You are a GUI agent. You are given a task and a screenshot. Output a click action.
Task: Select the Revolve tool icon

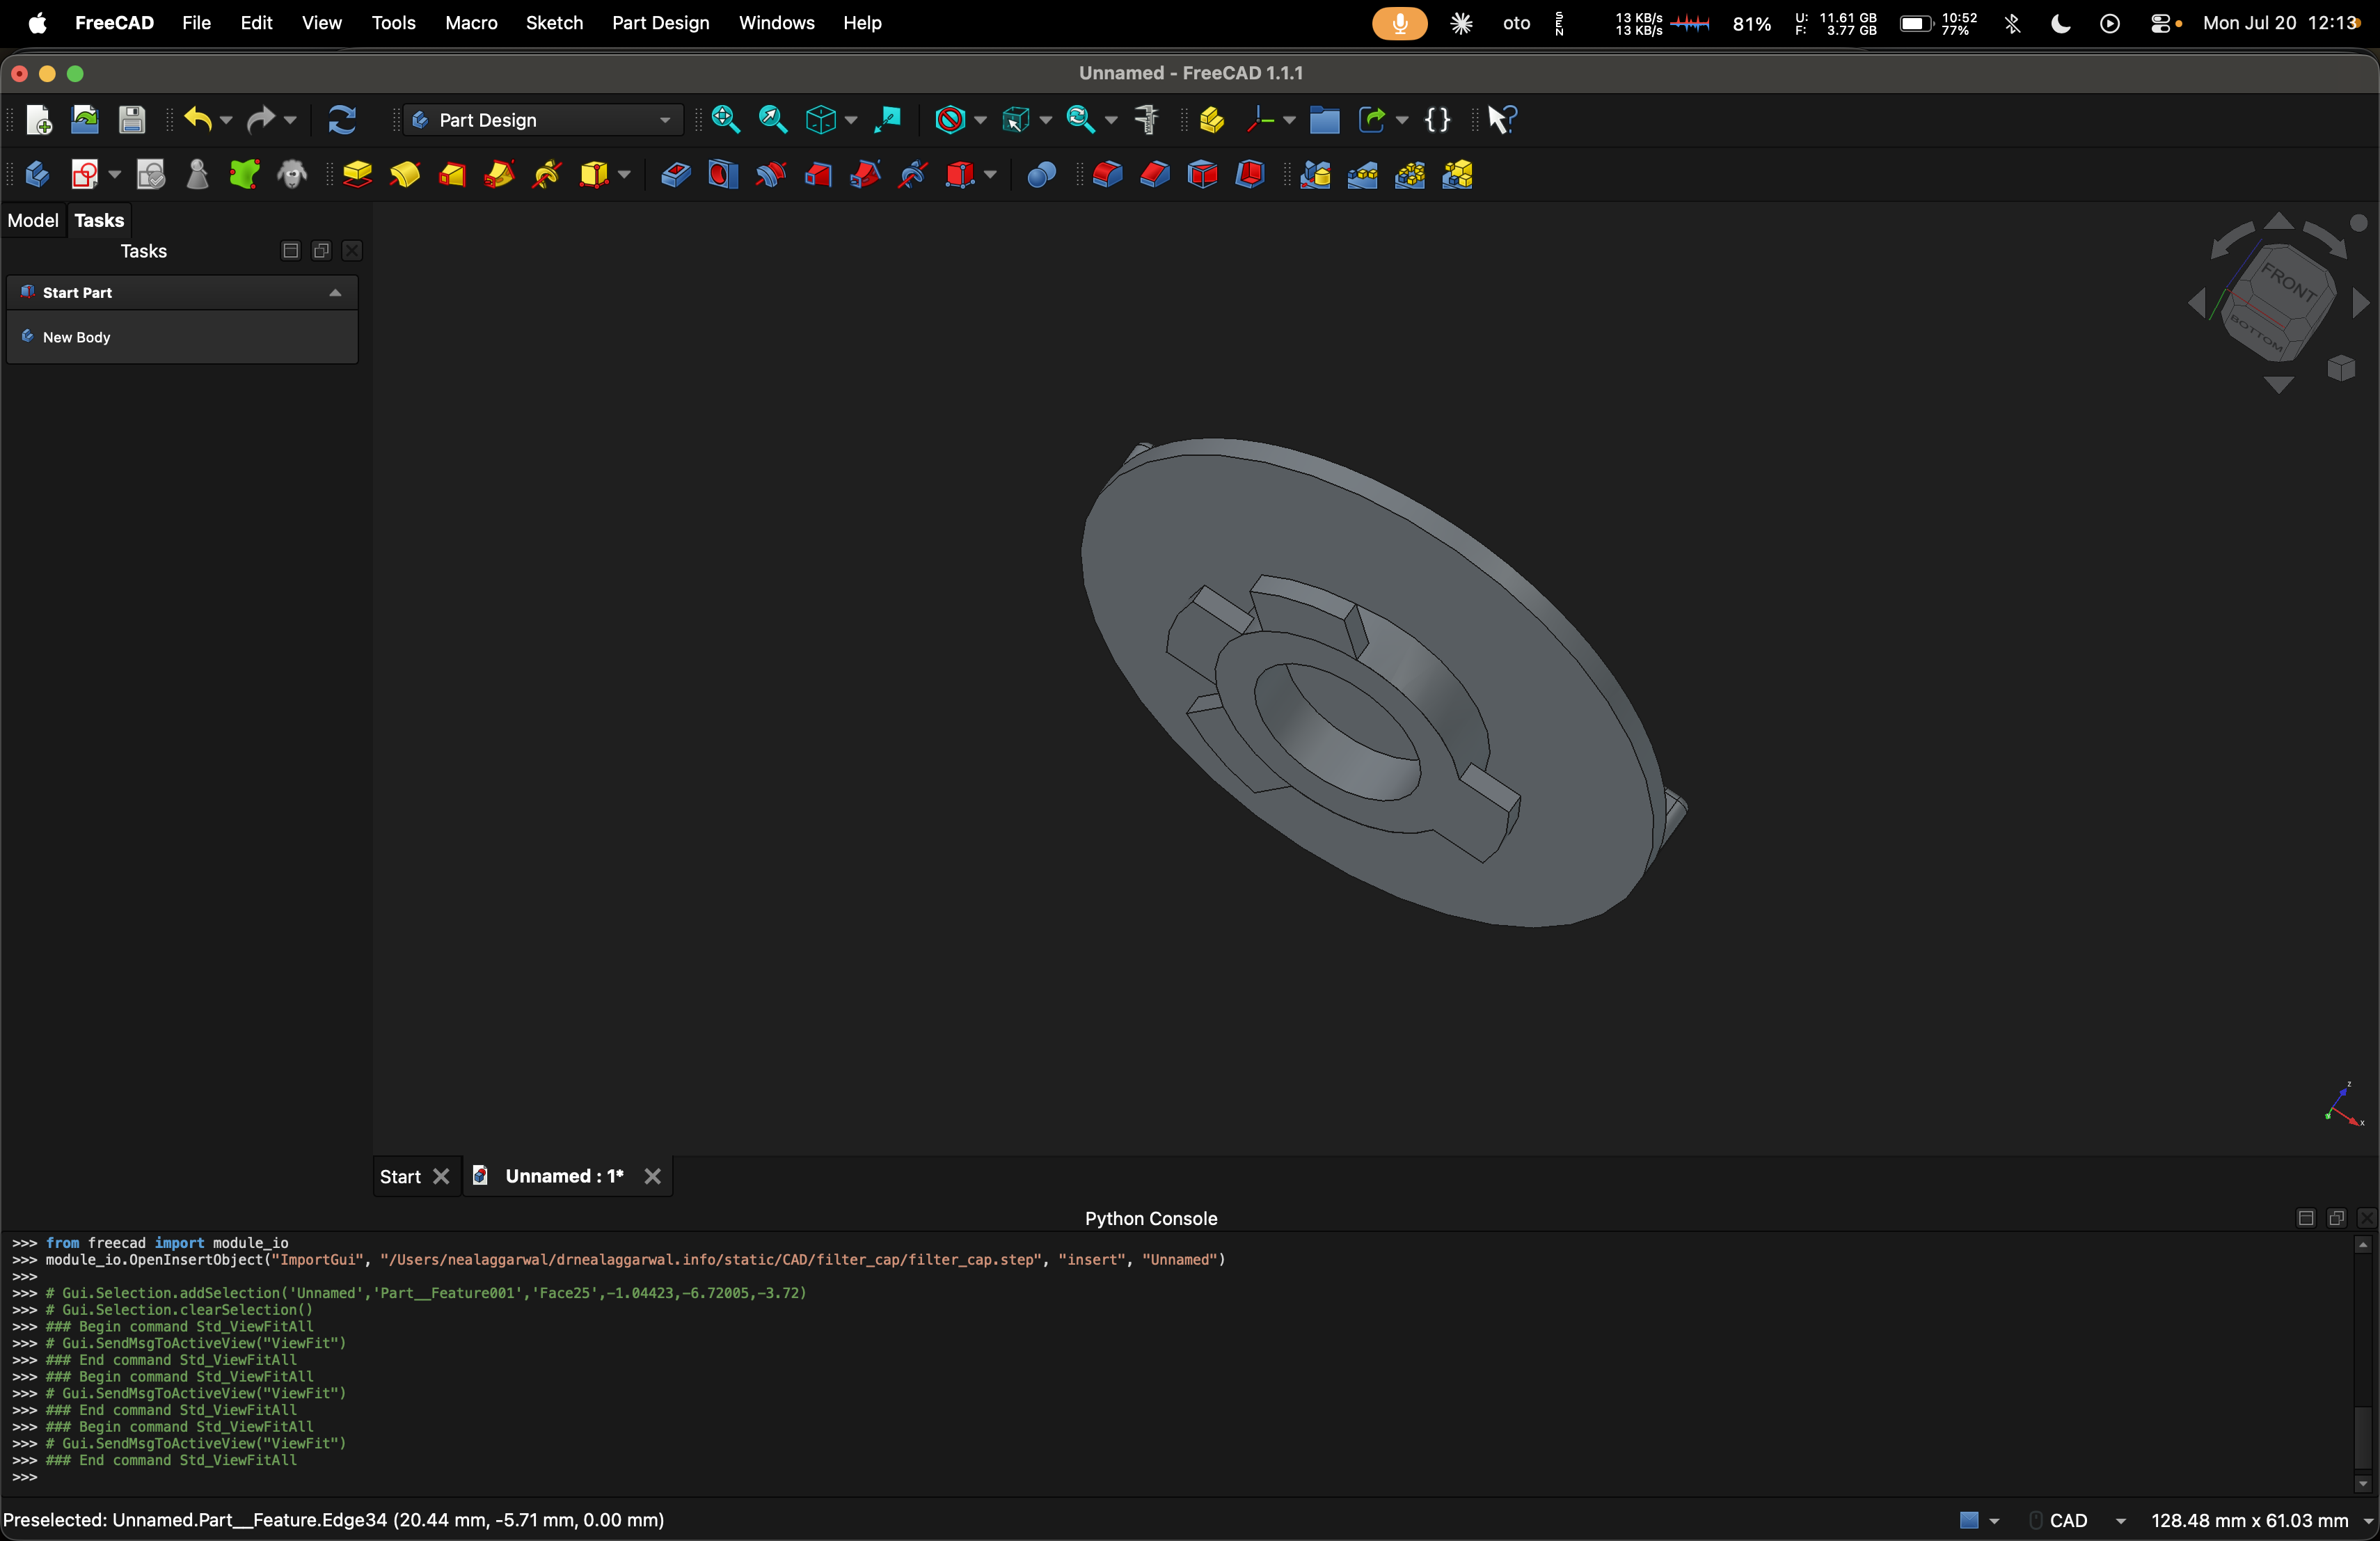[x=405, y=175]
